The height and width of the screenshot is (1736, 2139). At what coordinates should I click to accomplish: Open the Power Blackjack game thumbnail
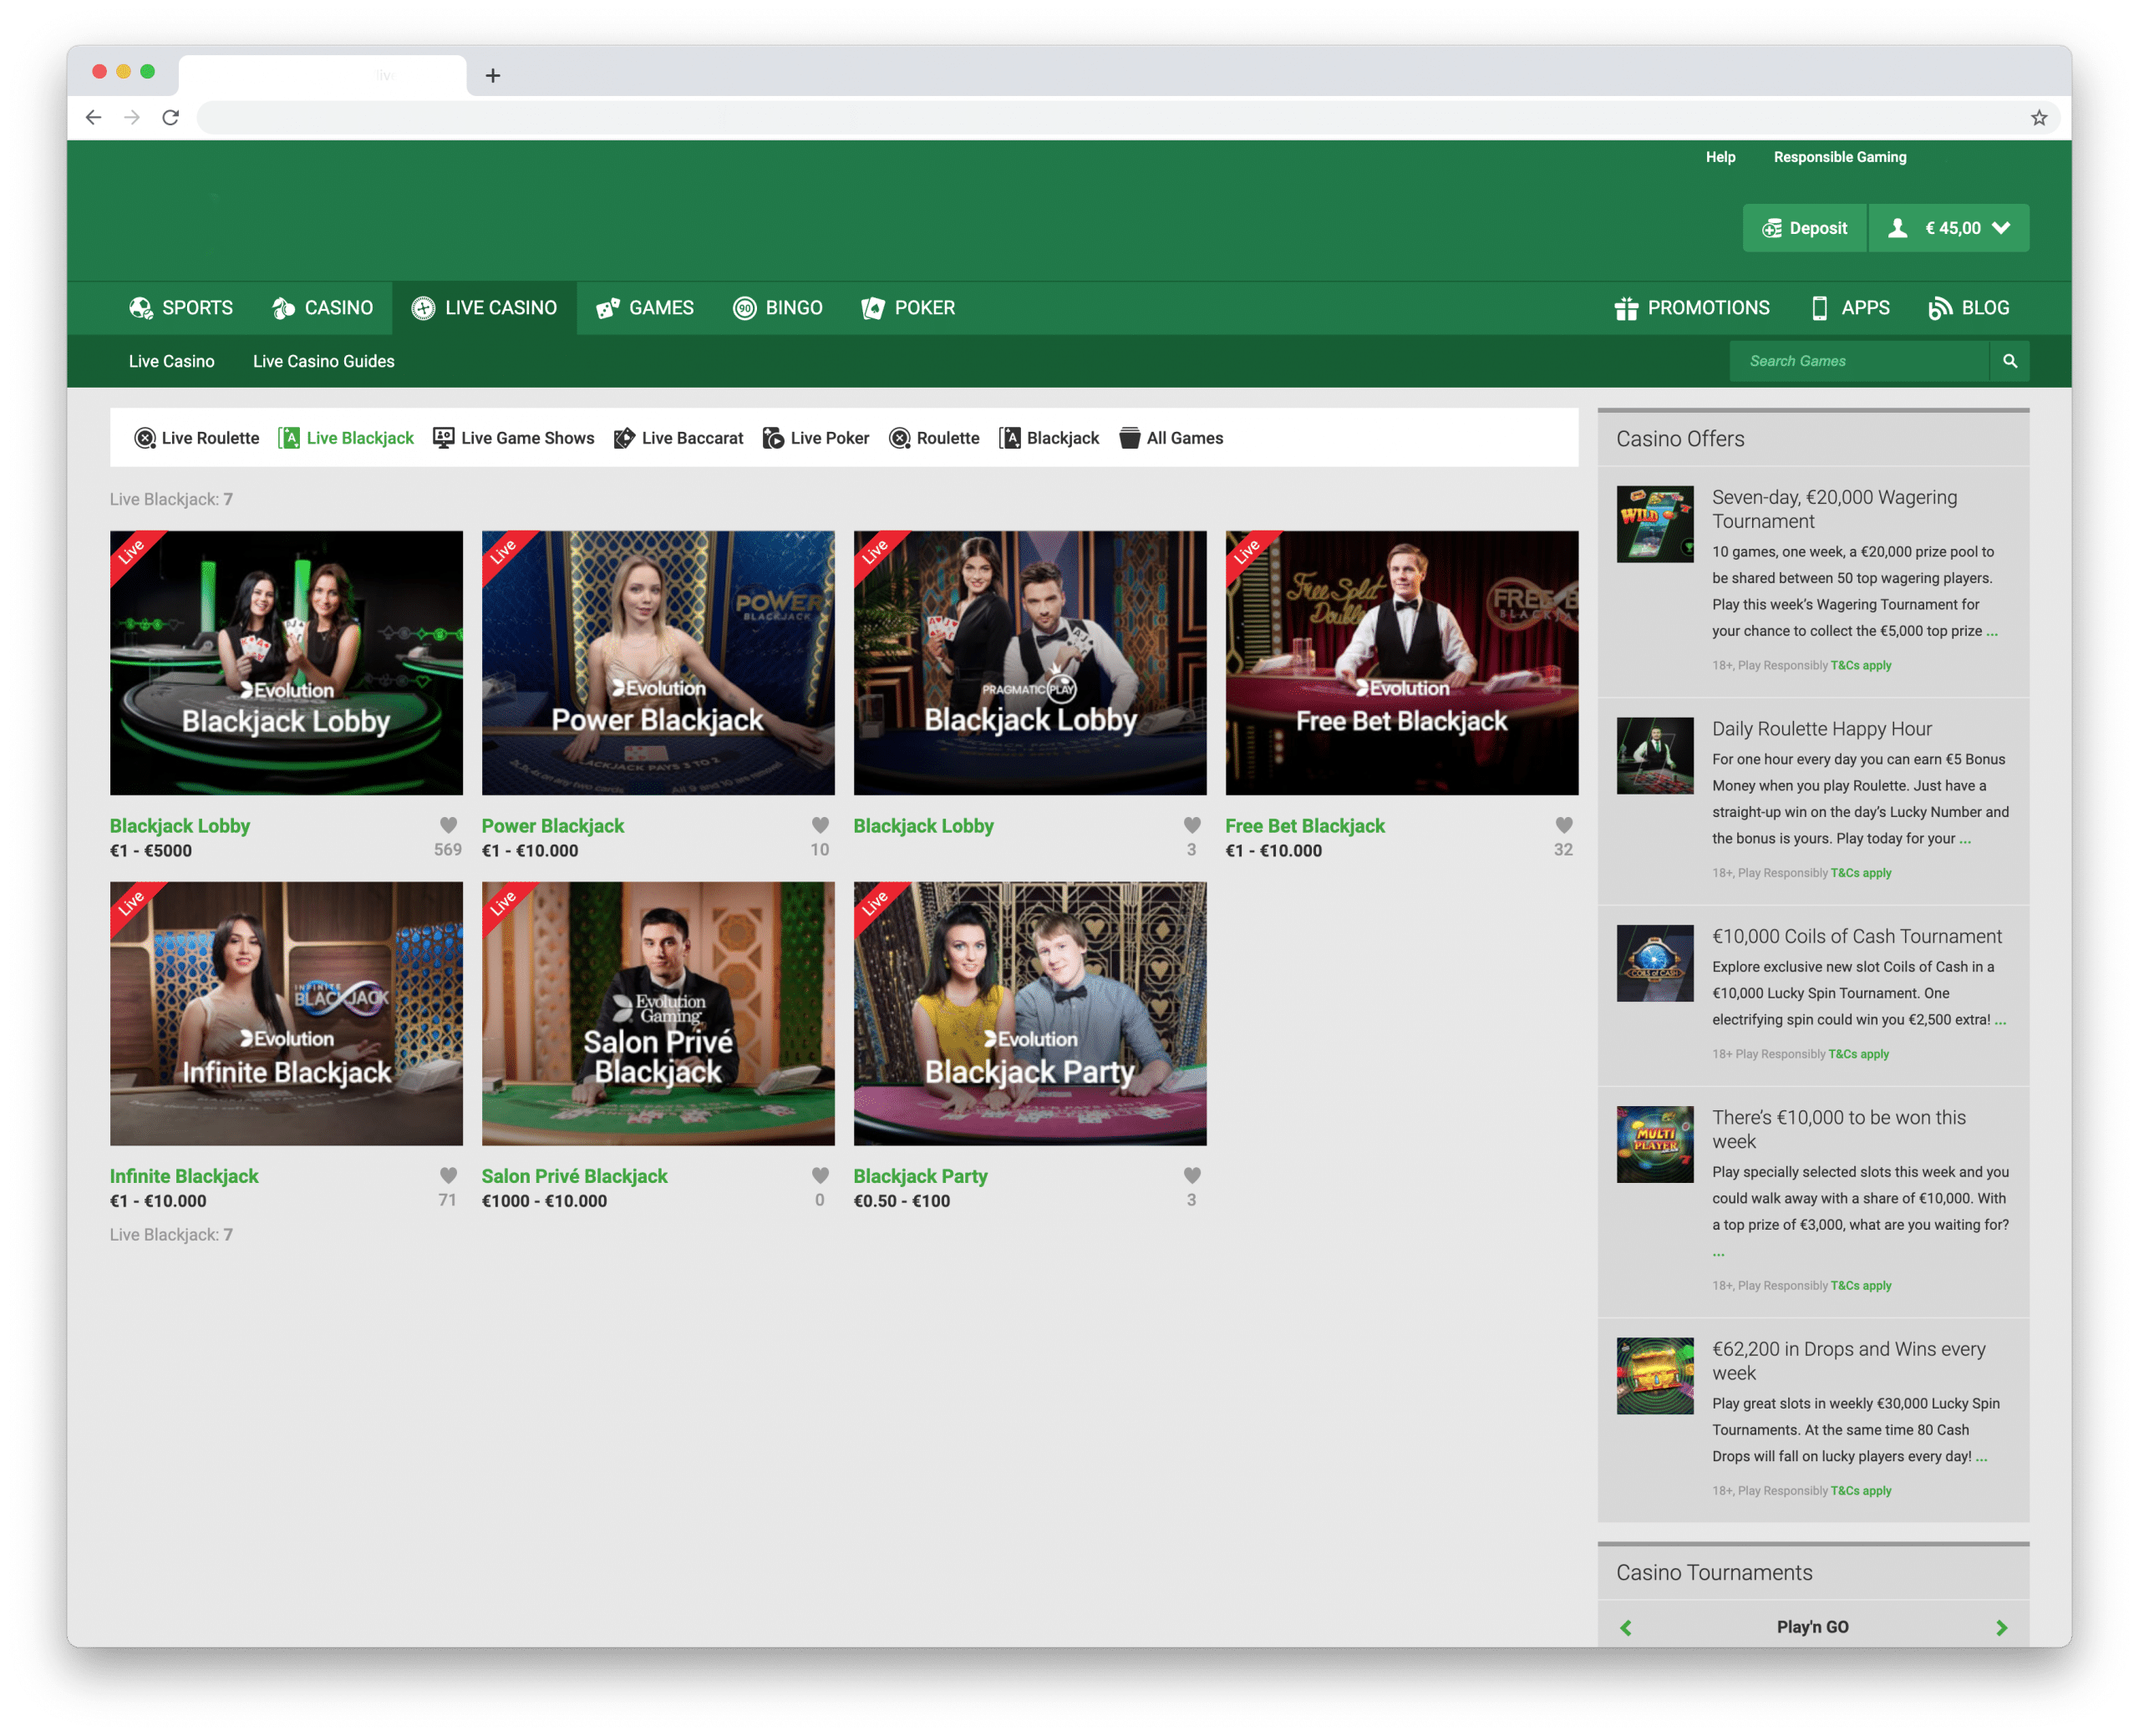(x=658, y=663)
